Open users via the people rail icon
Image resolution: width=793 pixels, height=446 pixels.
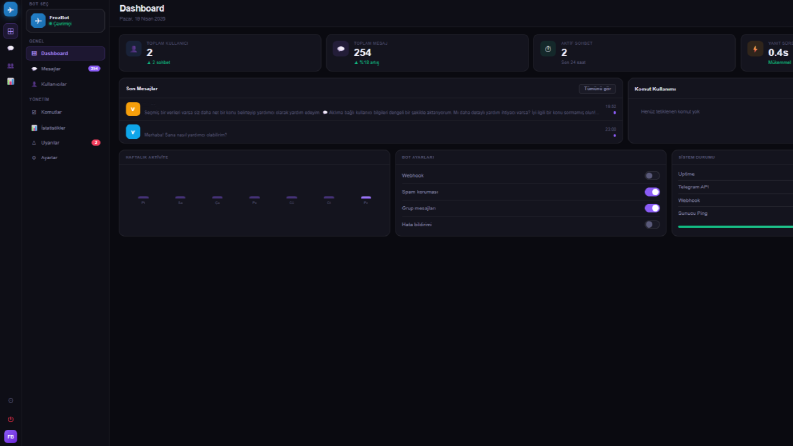click(11, 66)
